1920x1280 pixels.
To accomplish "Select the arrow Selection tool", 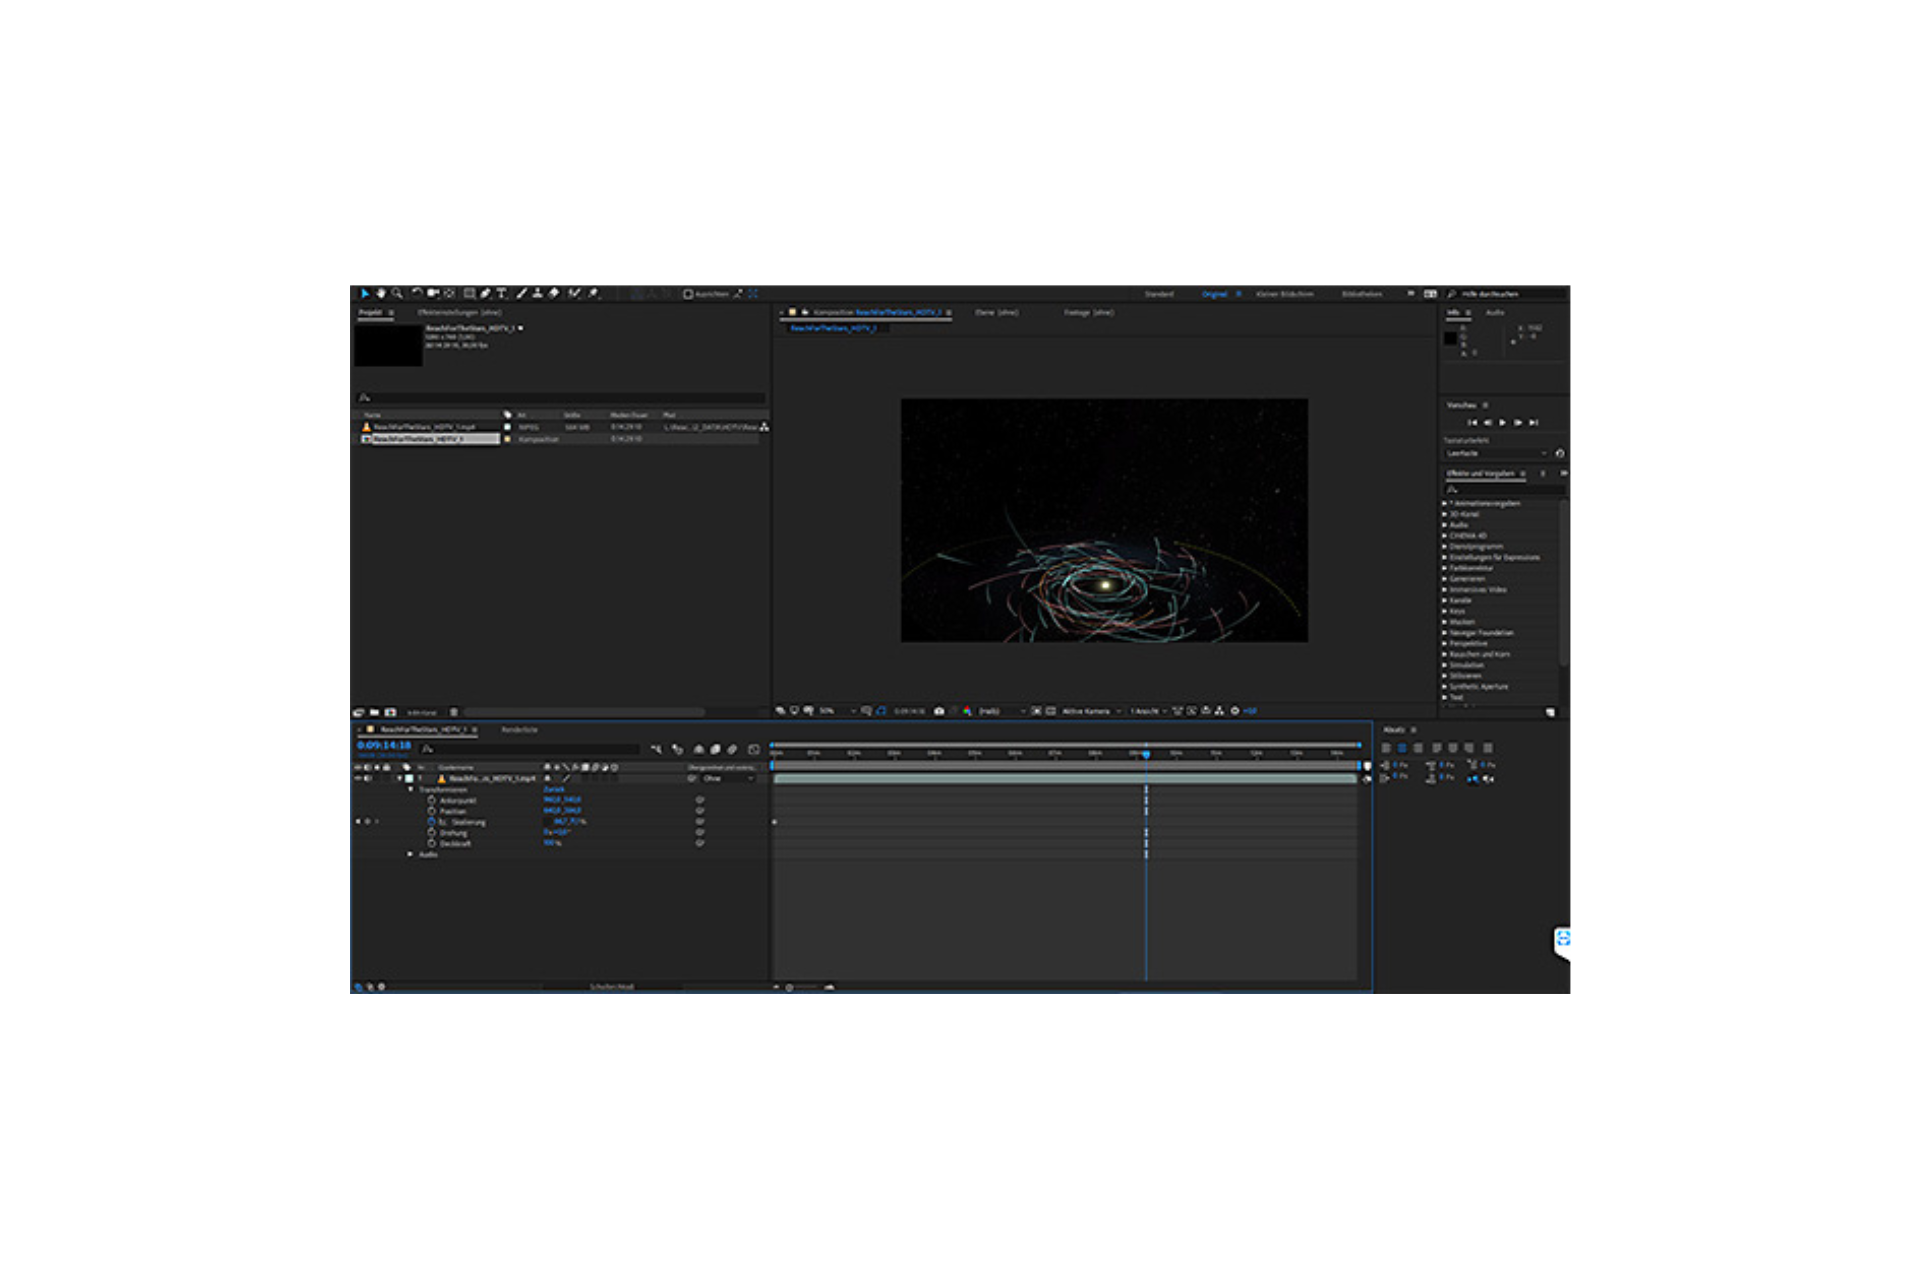I will (x=365, y=294).
